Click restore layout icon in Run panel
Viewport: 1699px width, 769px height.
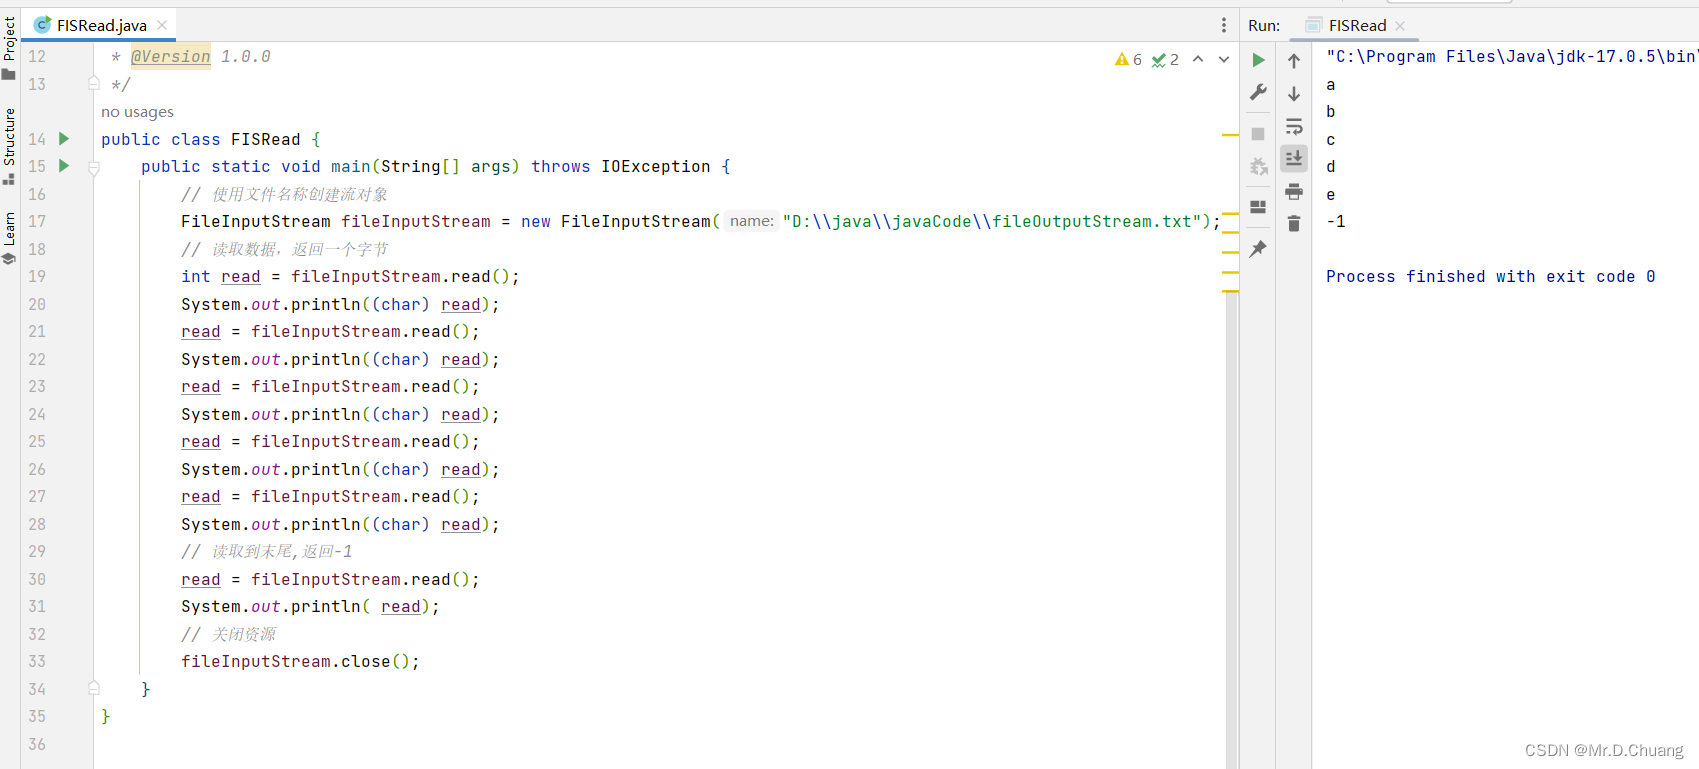tap(1258, 207)
